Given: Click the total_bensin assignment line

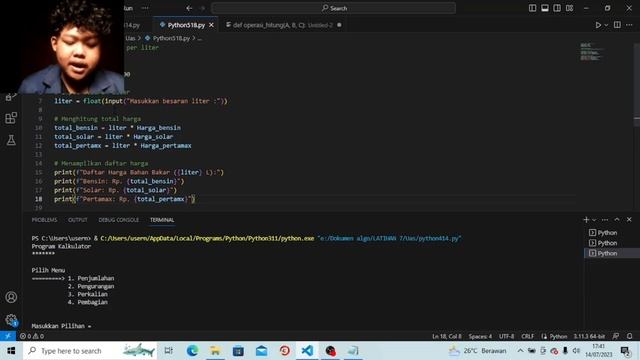Looking at the screenshot, I should click(117, 128).
